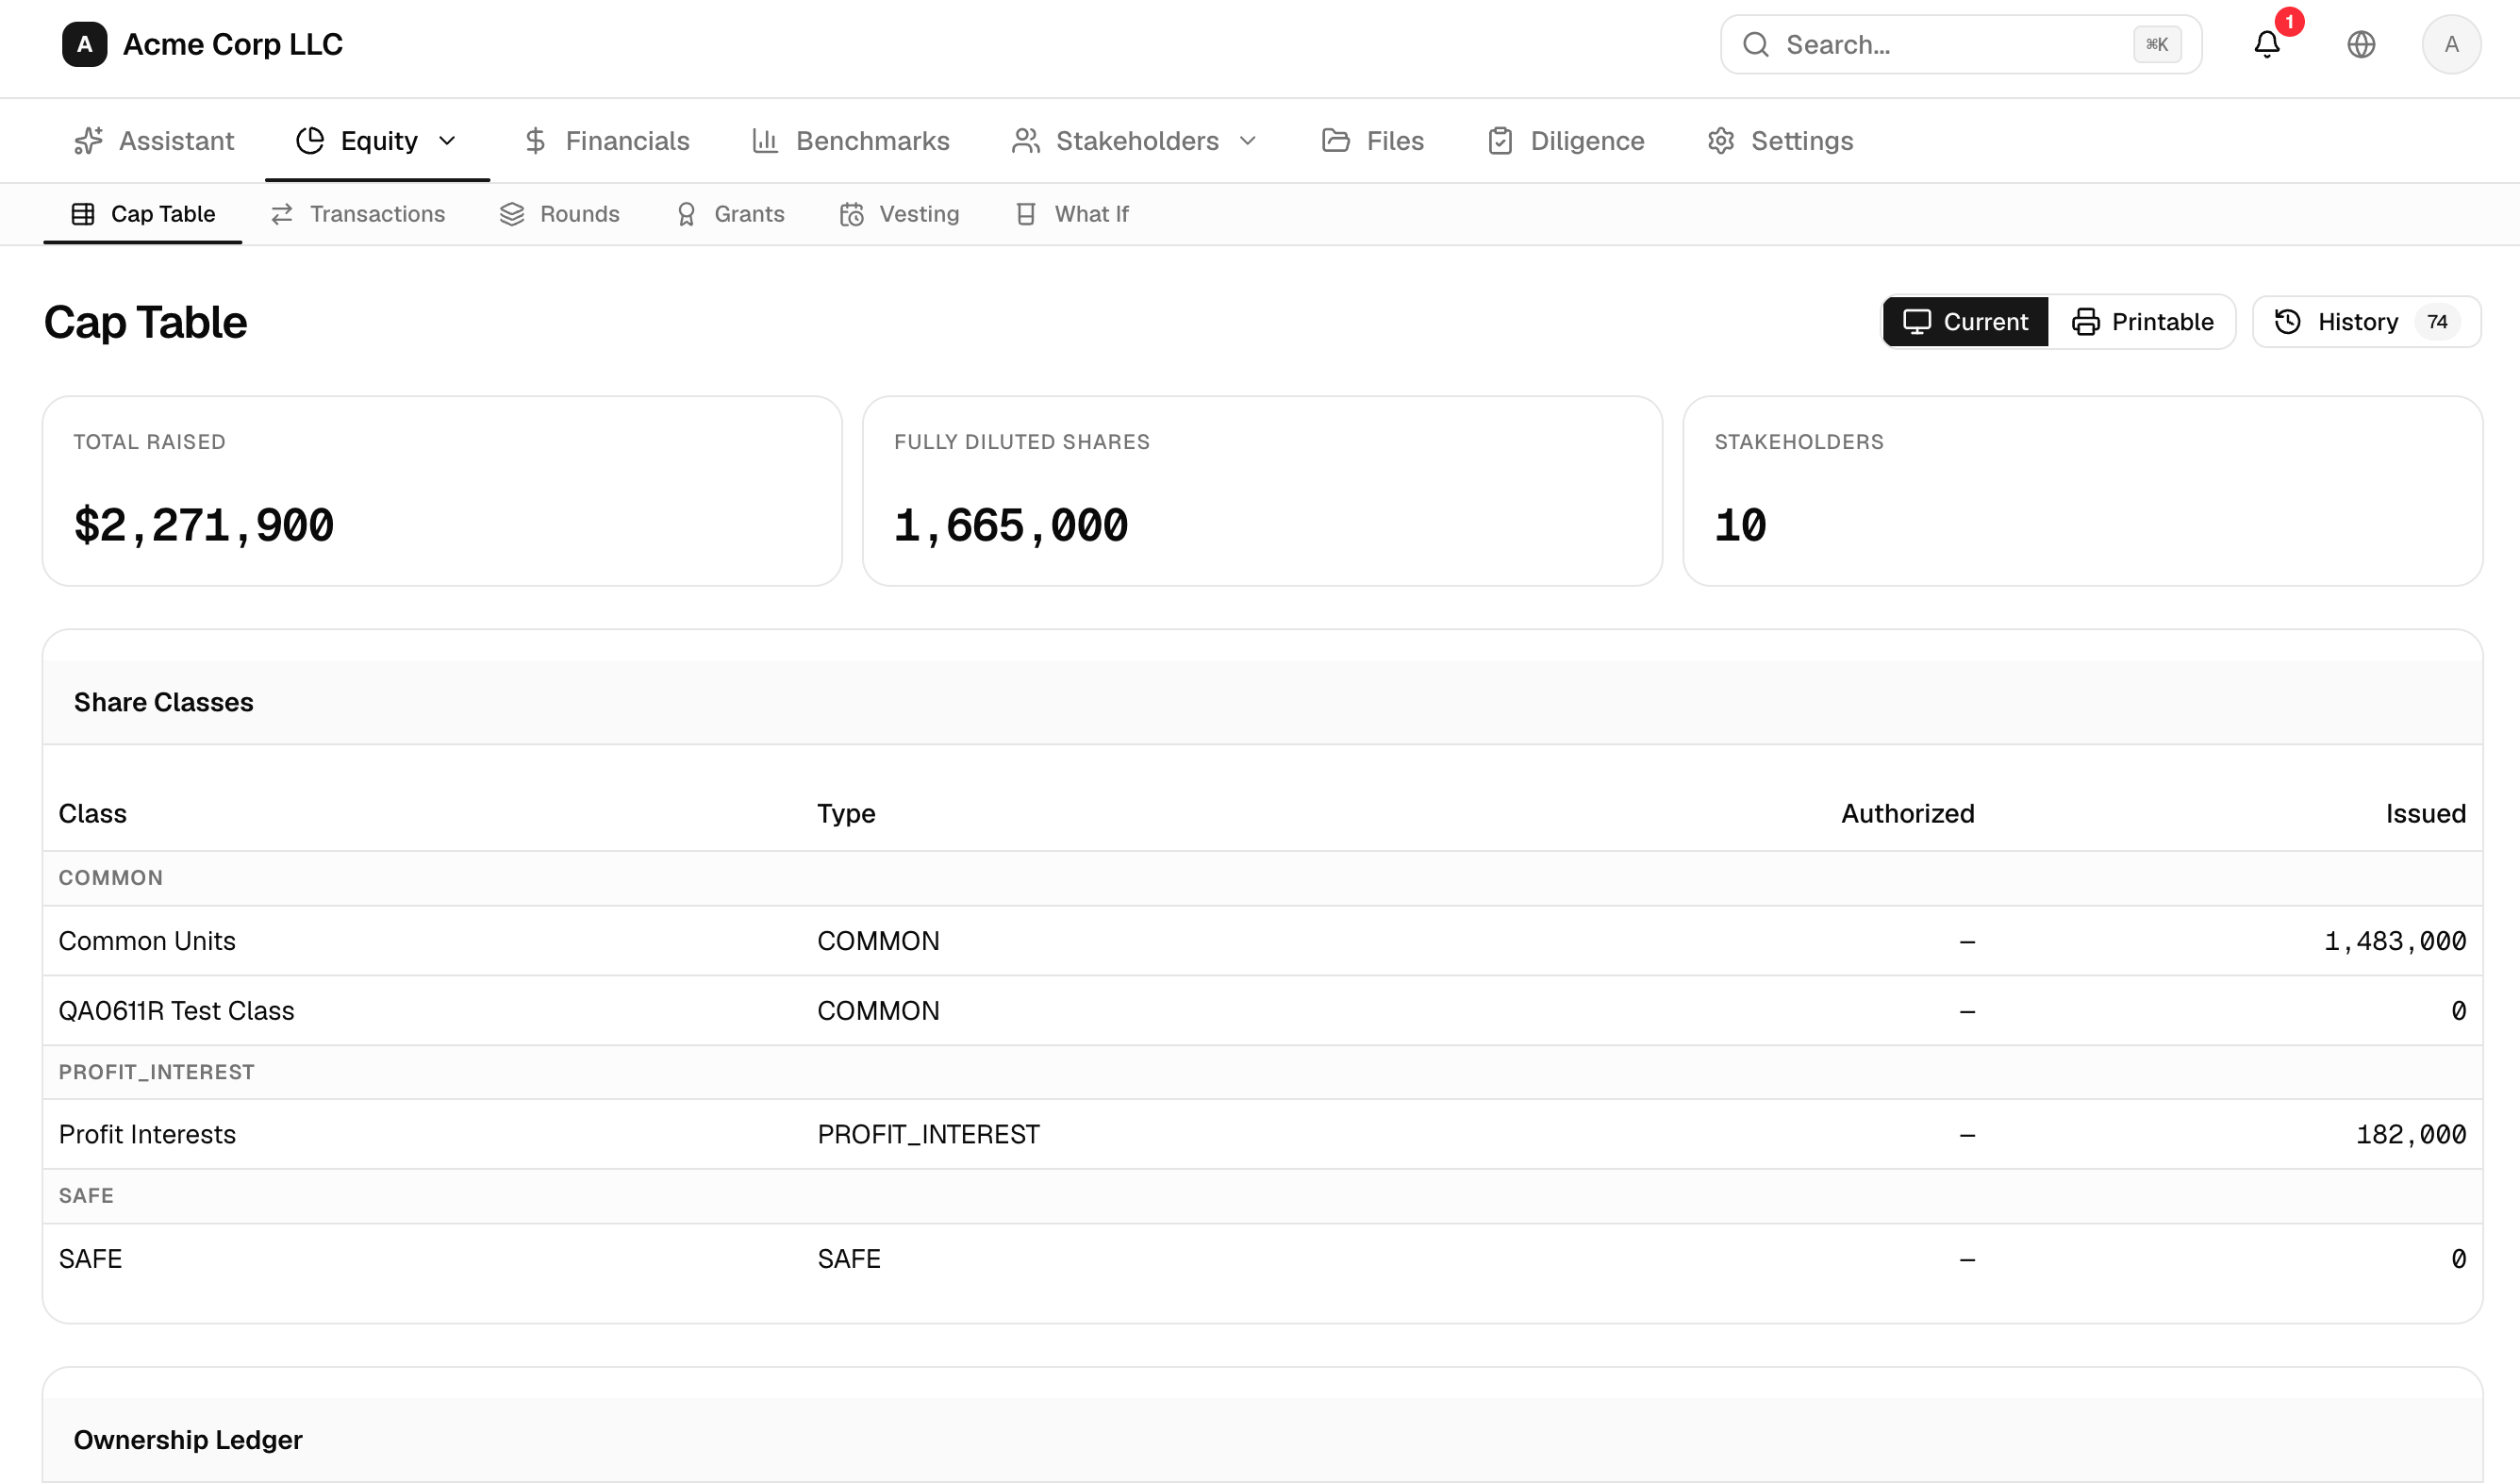Click the Stakeholders people icon

tap(1026, 141)
